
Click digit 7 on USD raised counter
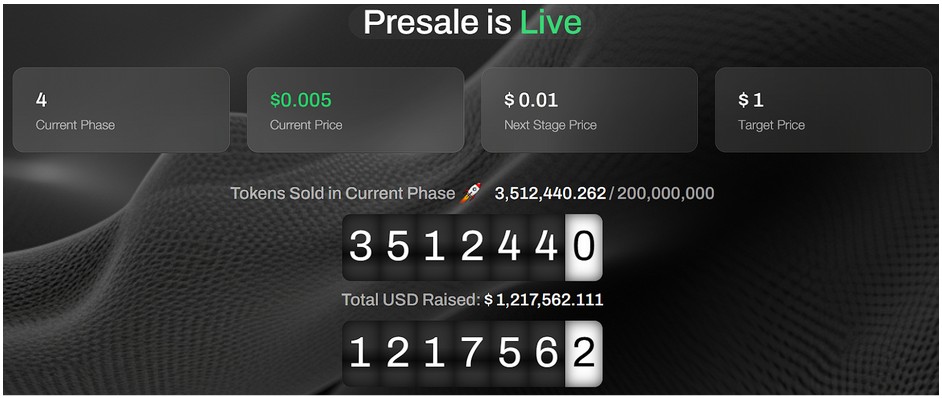point(472,354)
